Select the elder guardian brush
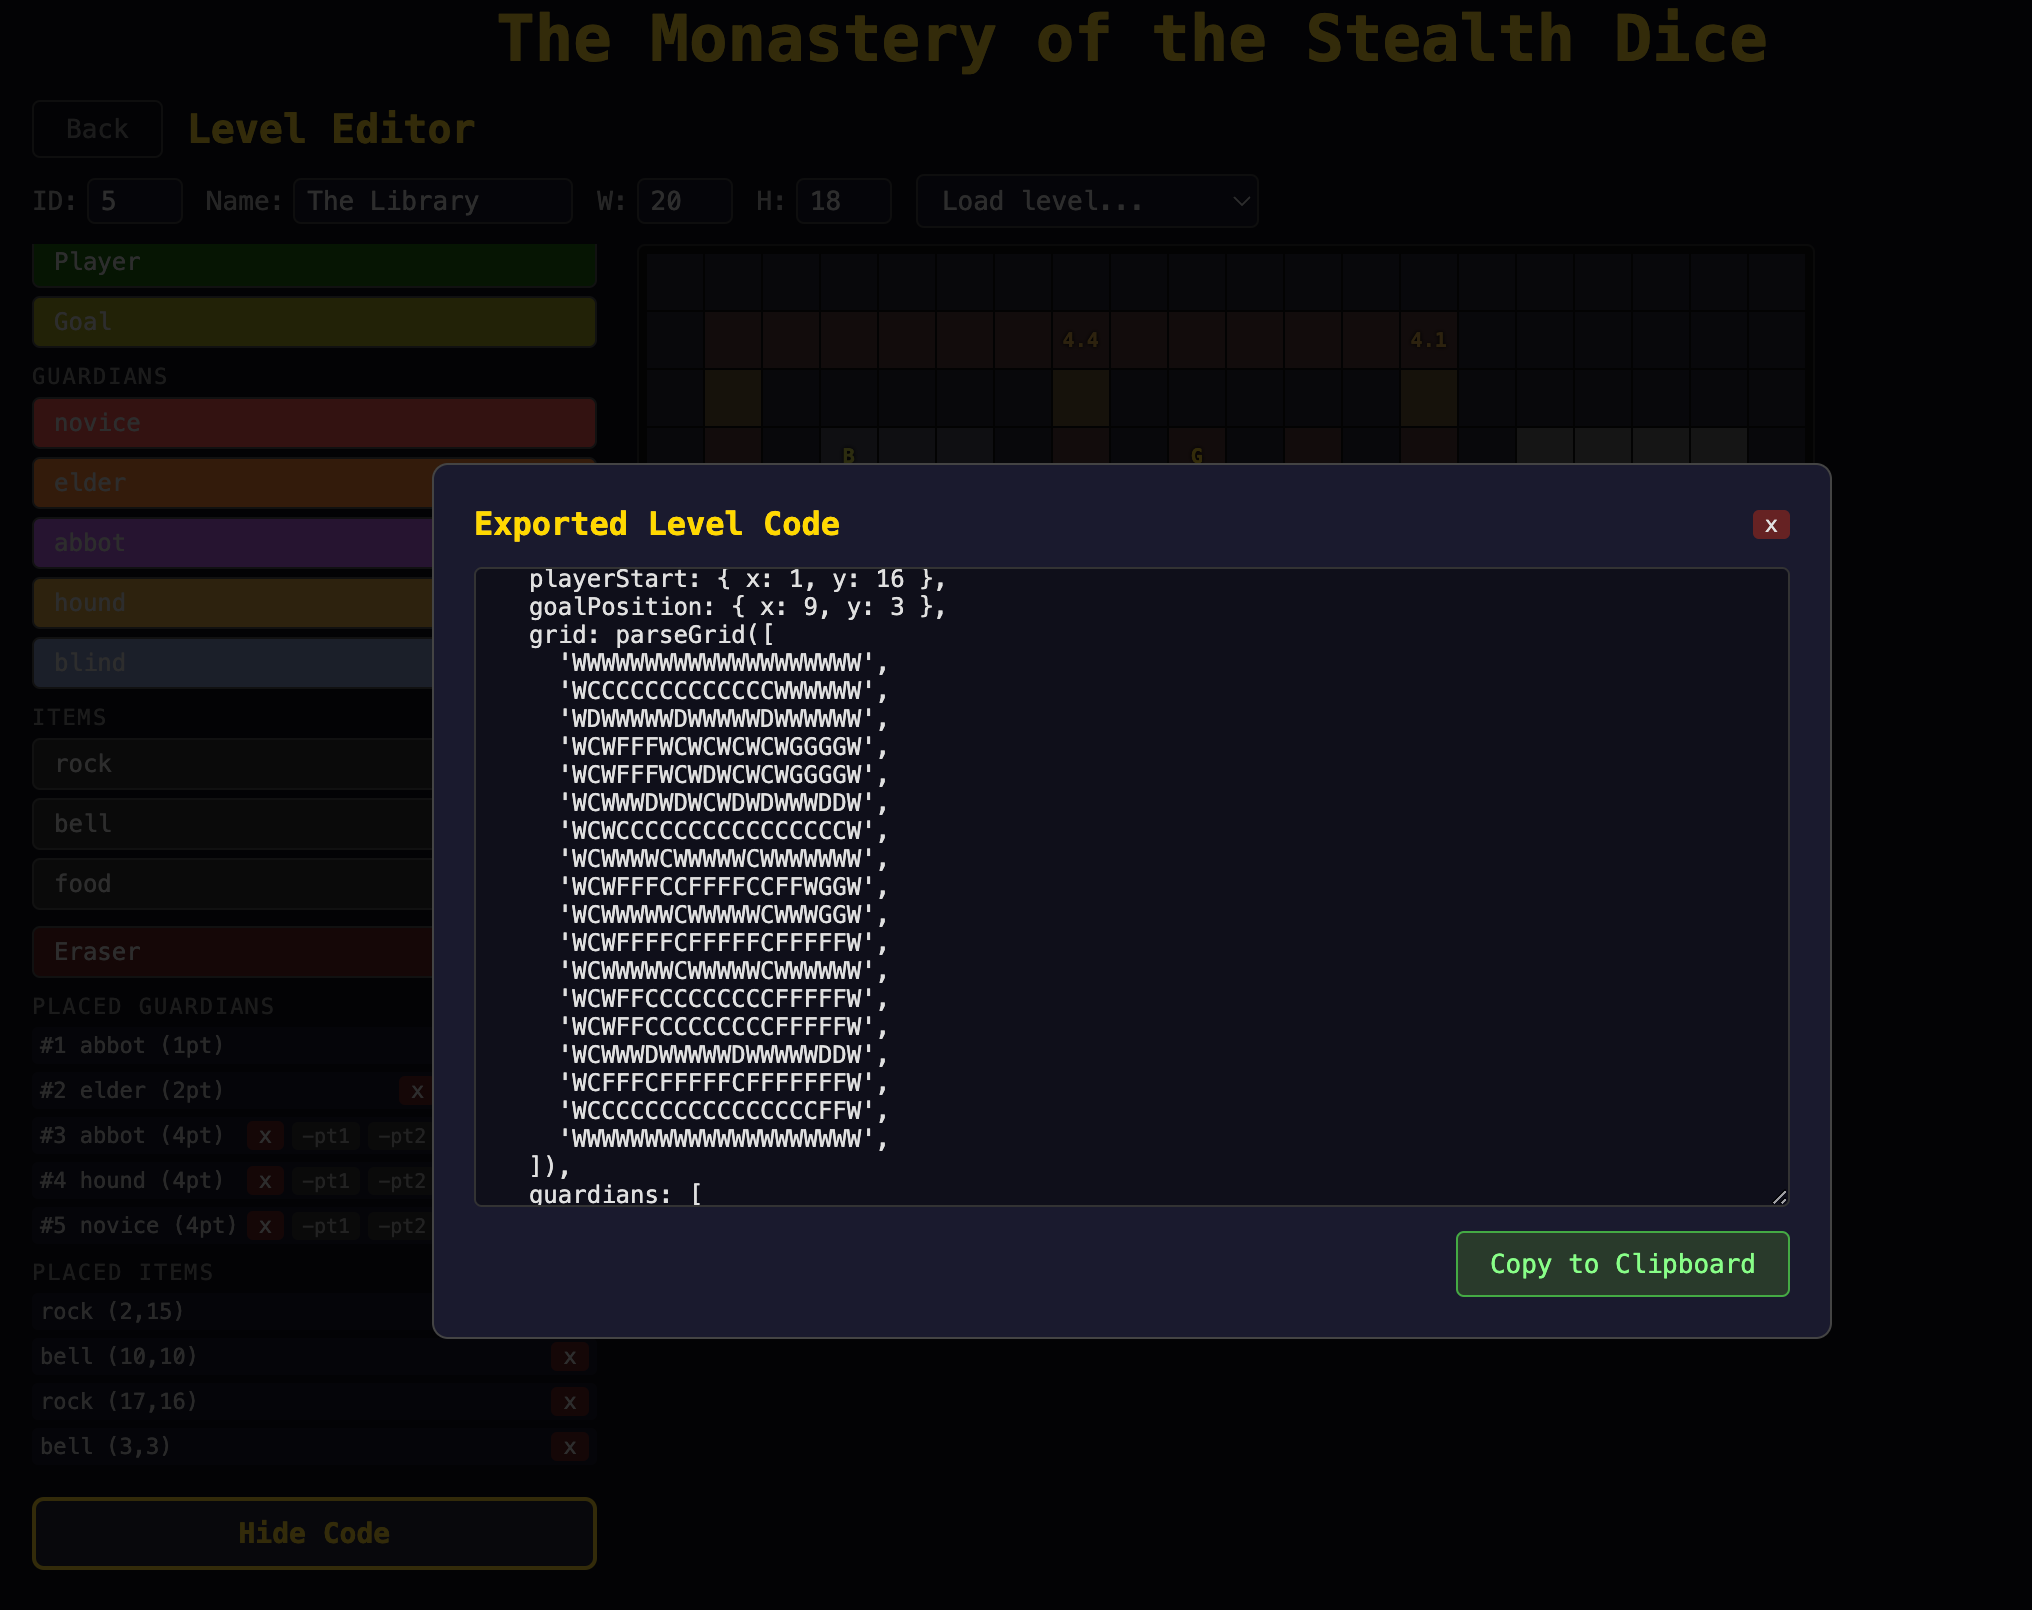Screen dimensions: 2032x1610 (233, 483)
